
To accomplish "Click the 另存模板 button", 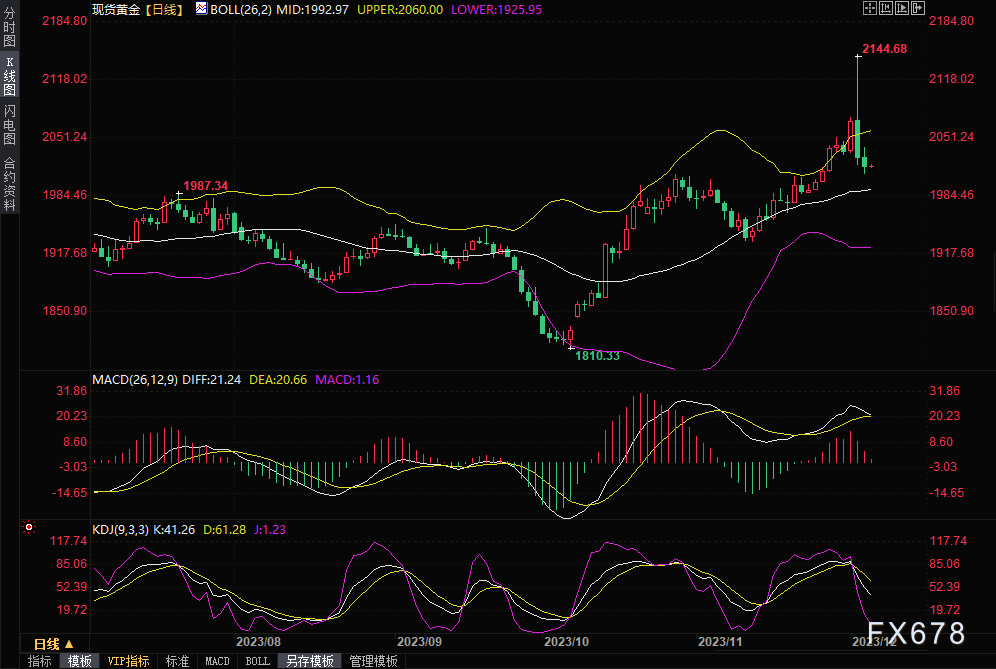I will pyautogui.click(x=310, y=661).
